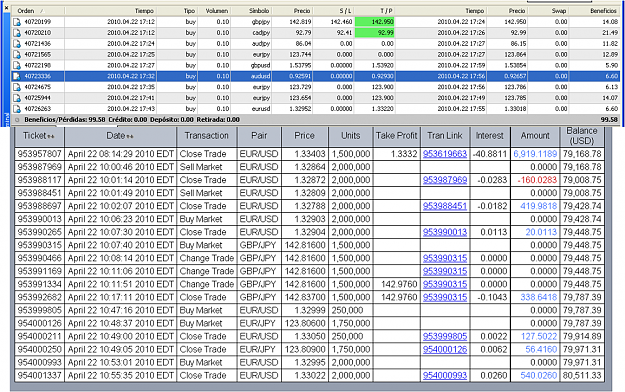
Task: Click Take Profit value 1.3332
Action: pos(404,154)
